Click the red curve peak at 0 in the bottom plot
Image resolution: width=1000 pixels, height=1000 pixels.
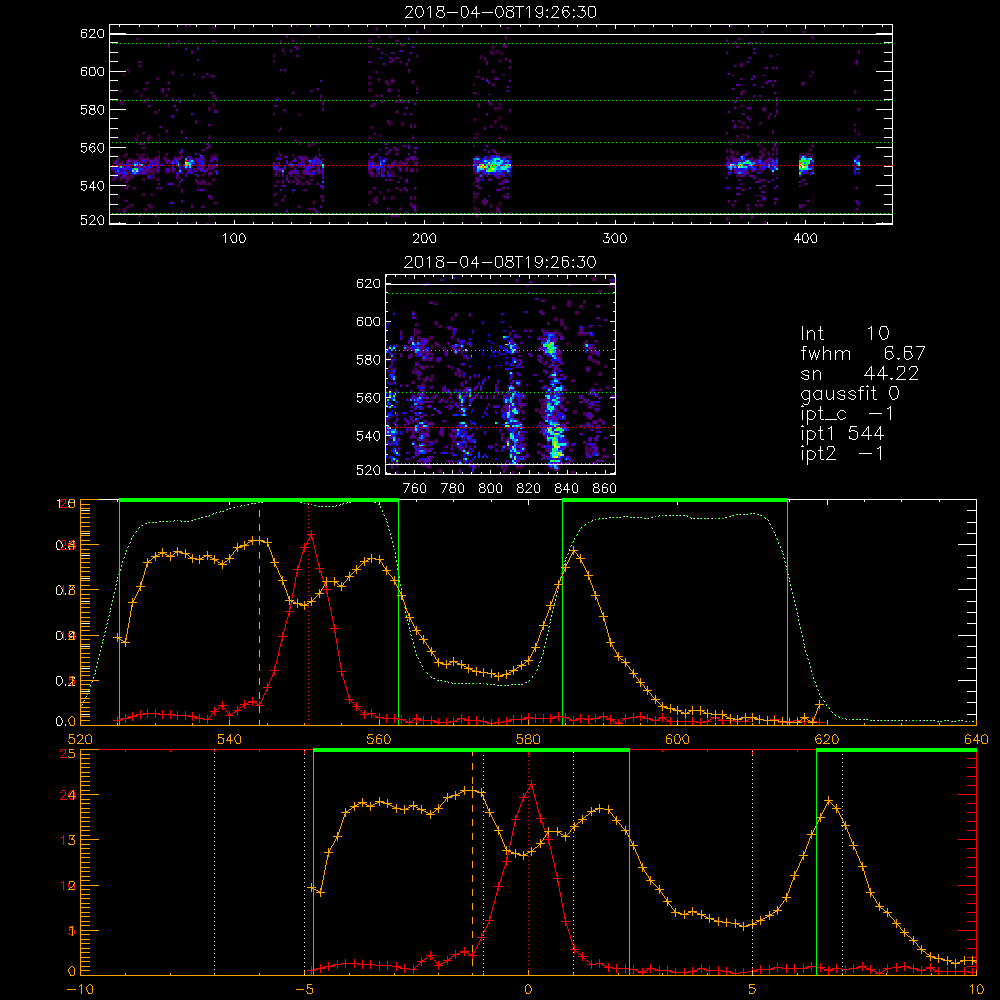point(531,785)
